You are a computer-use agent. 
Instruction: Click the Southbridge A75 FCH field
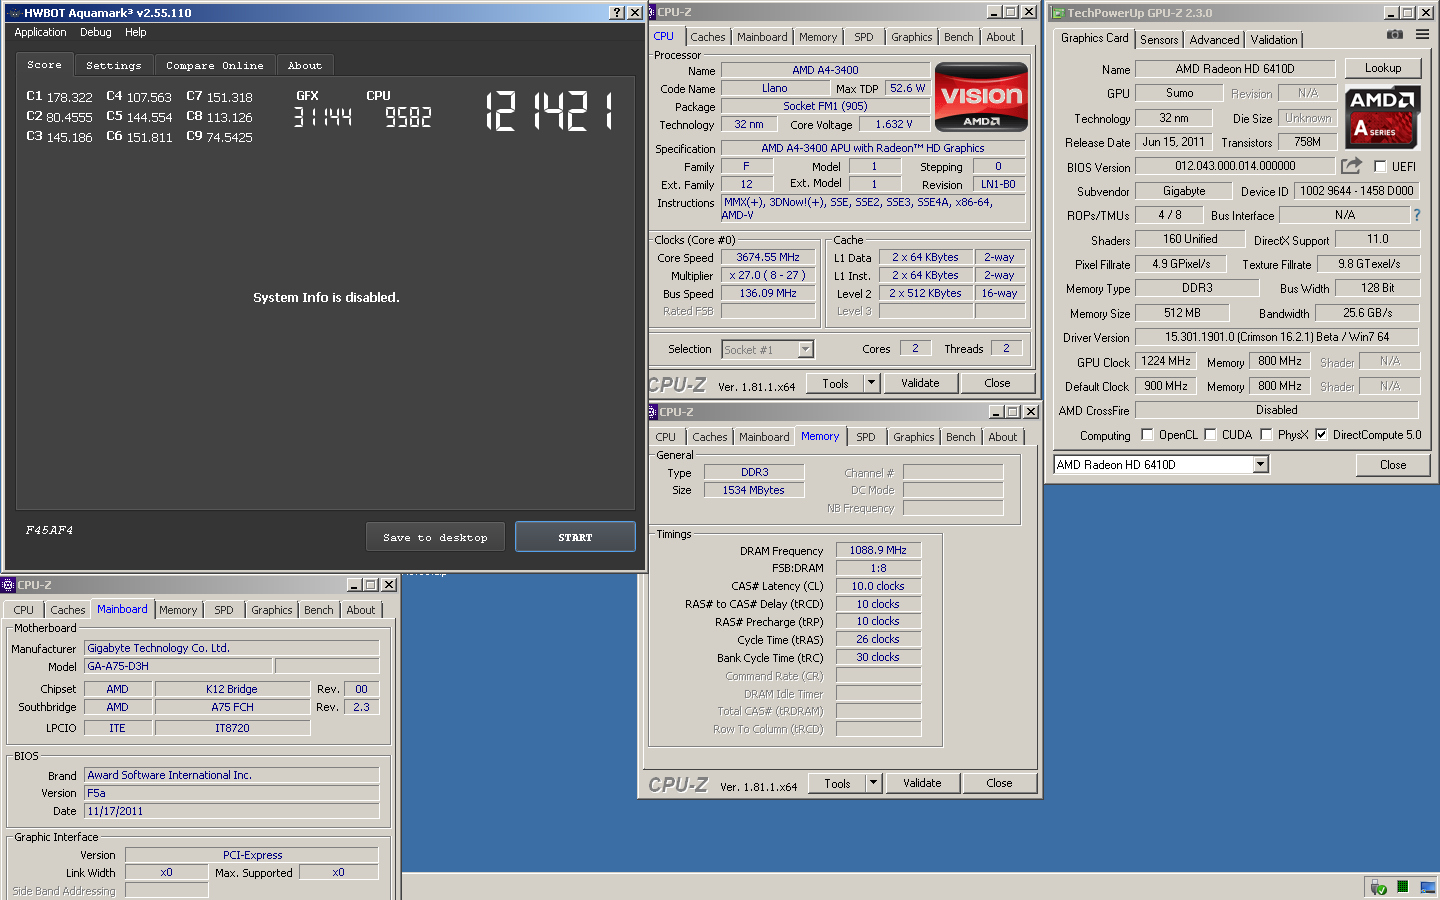(232, 707)
